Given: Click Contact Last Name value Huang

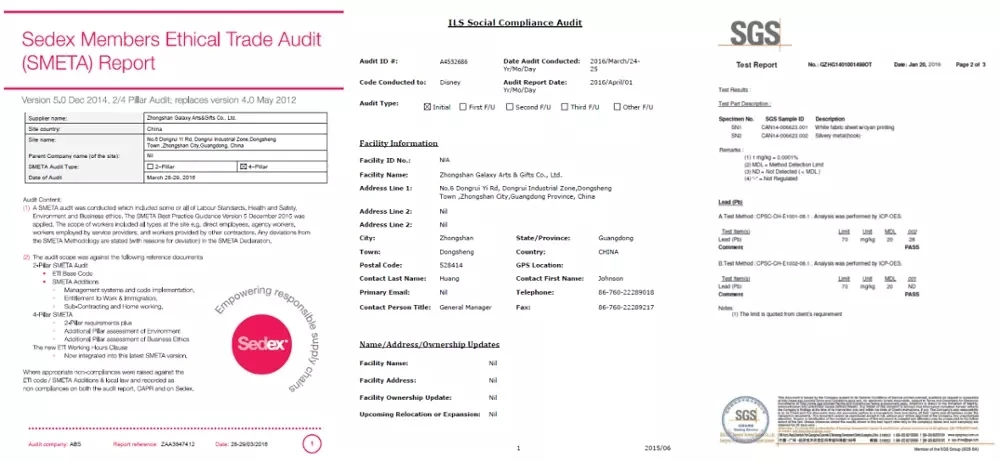Looking at the screenshot, I should coord(449,278).
